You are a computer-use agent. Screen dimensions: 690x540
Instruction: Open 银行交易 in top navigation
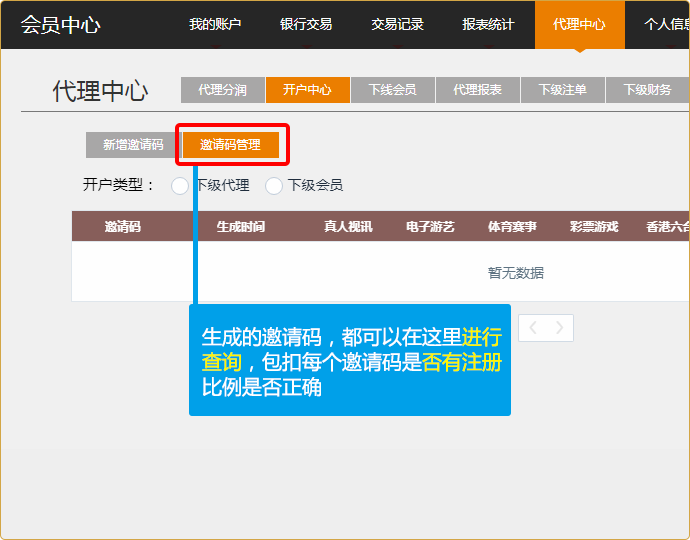(306, 24)
